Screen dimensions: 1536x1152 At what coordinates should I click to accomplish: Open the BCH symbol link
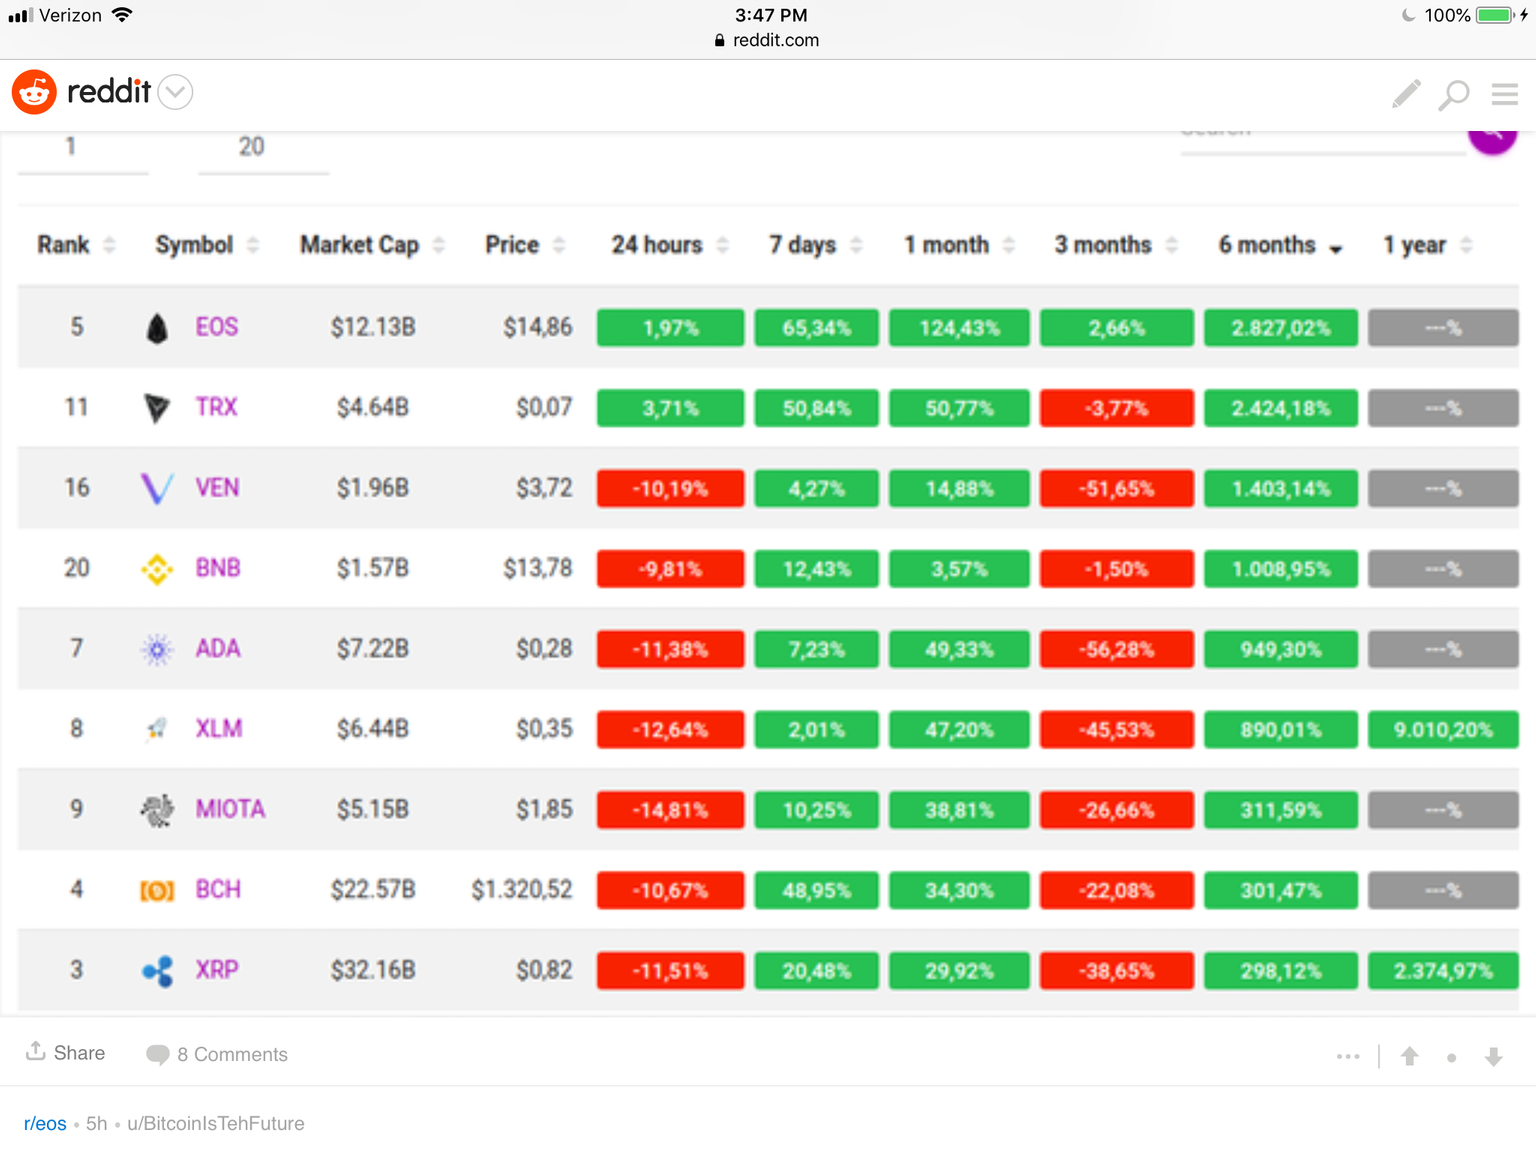[218, 889]
